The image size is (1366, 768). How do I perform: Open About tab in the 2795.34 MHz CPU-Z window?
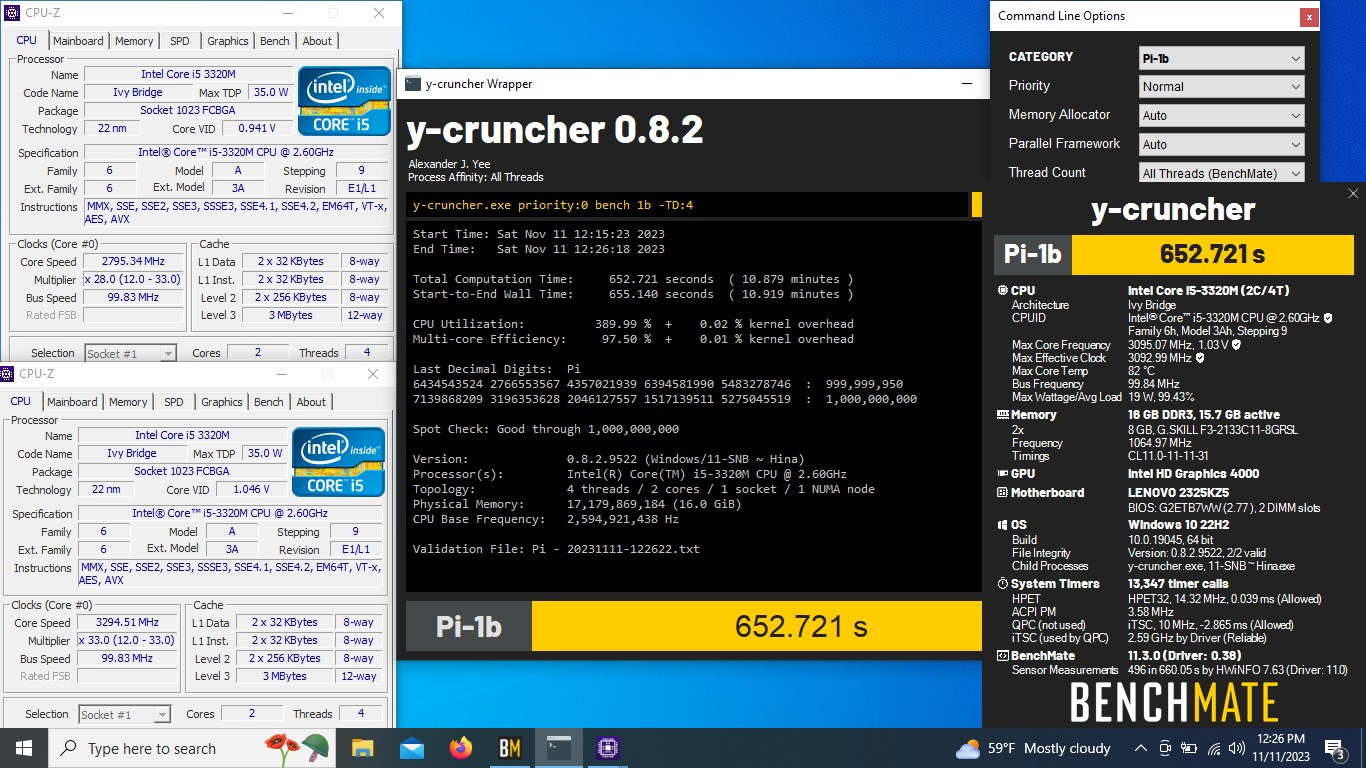click(317, 41)
